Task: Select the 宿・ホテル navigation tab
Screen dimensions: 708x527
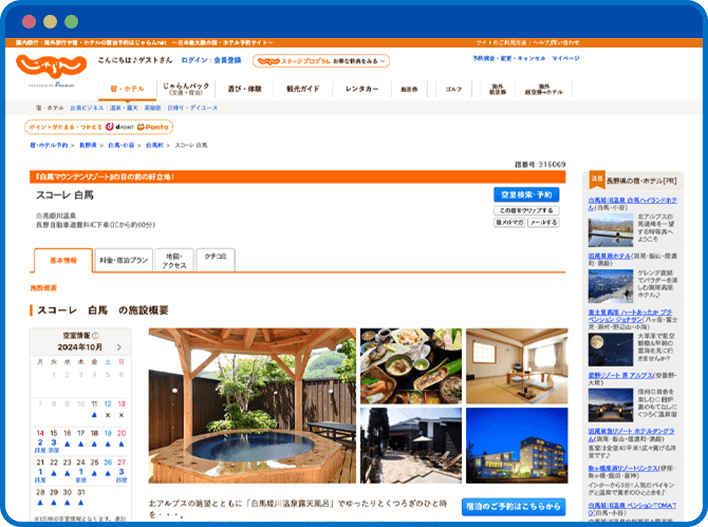Action: point(127,89)
